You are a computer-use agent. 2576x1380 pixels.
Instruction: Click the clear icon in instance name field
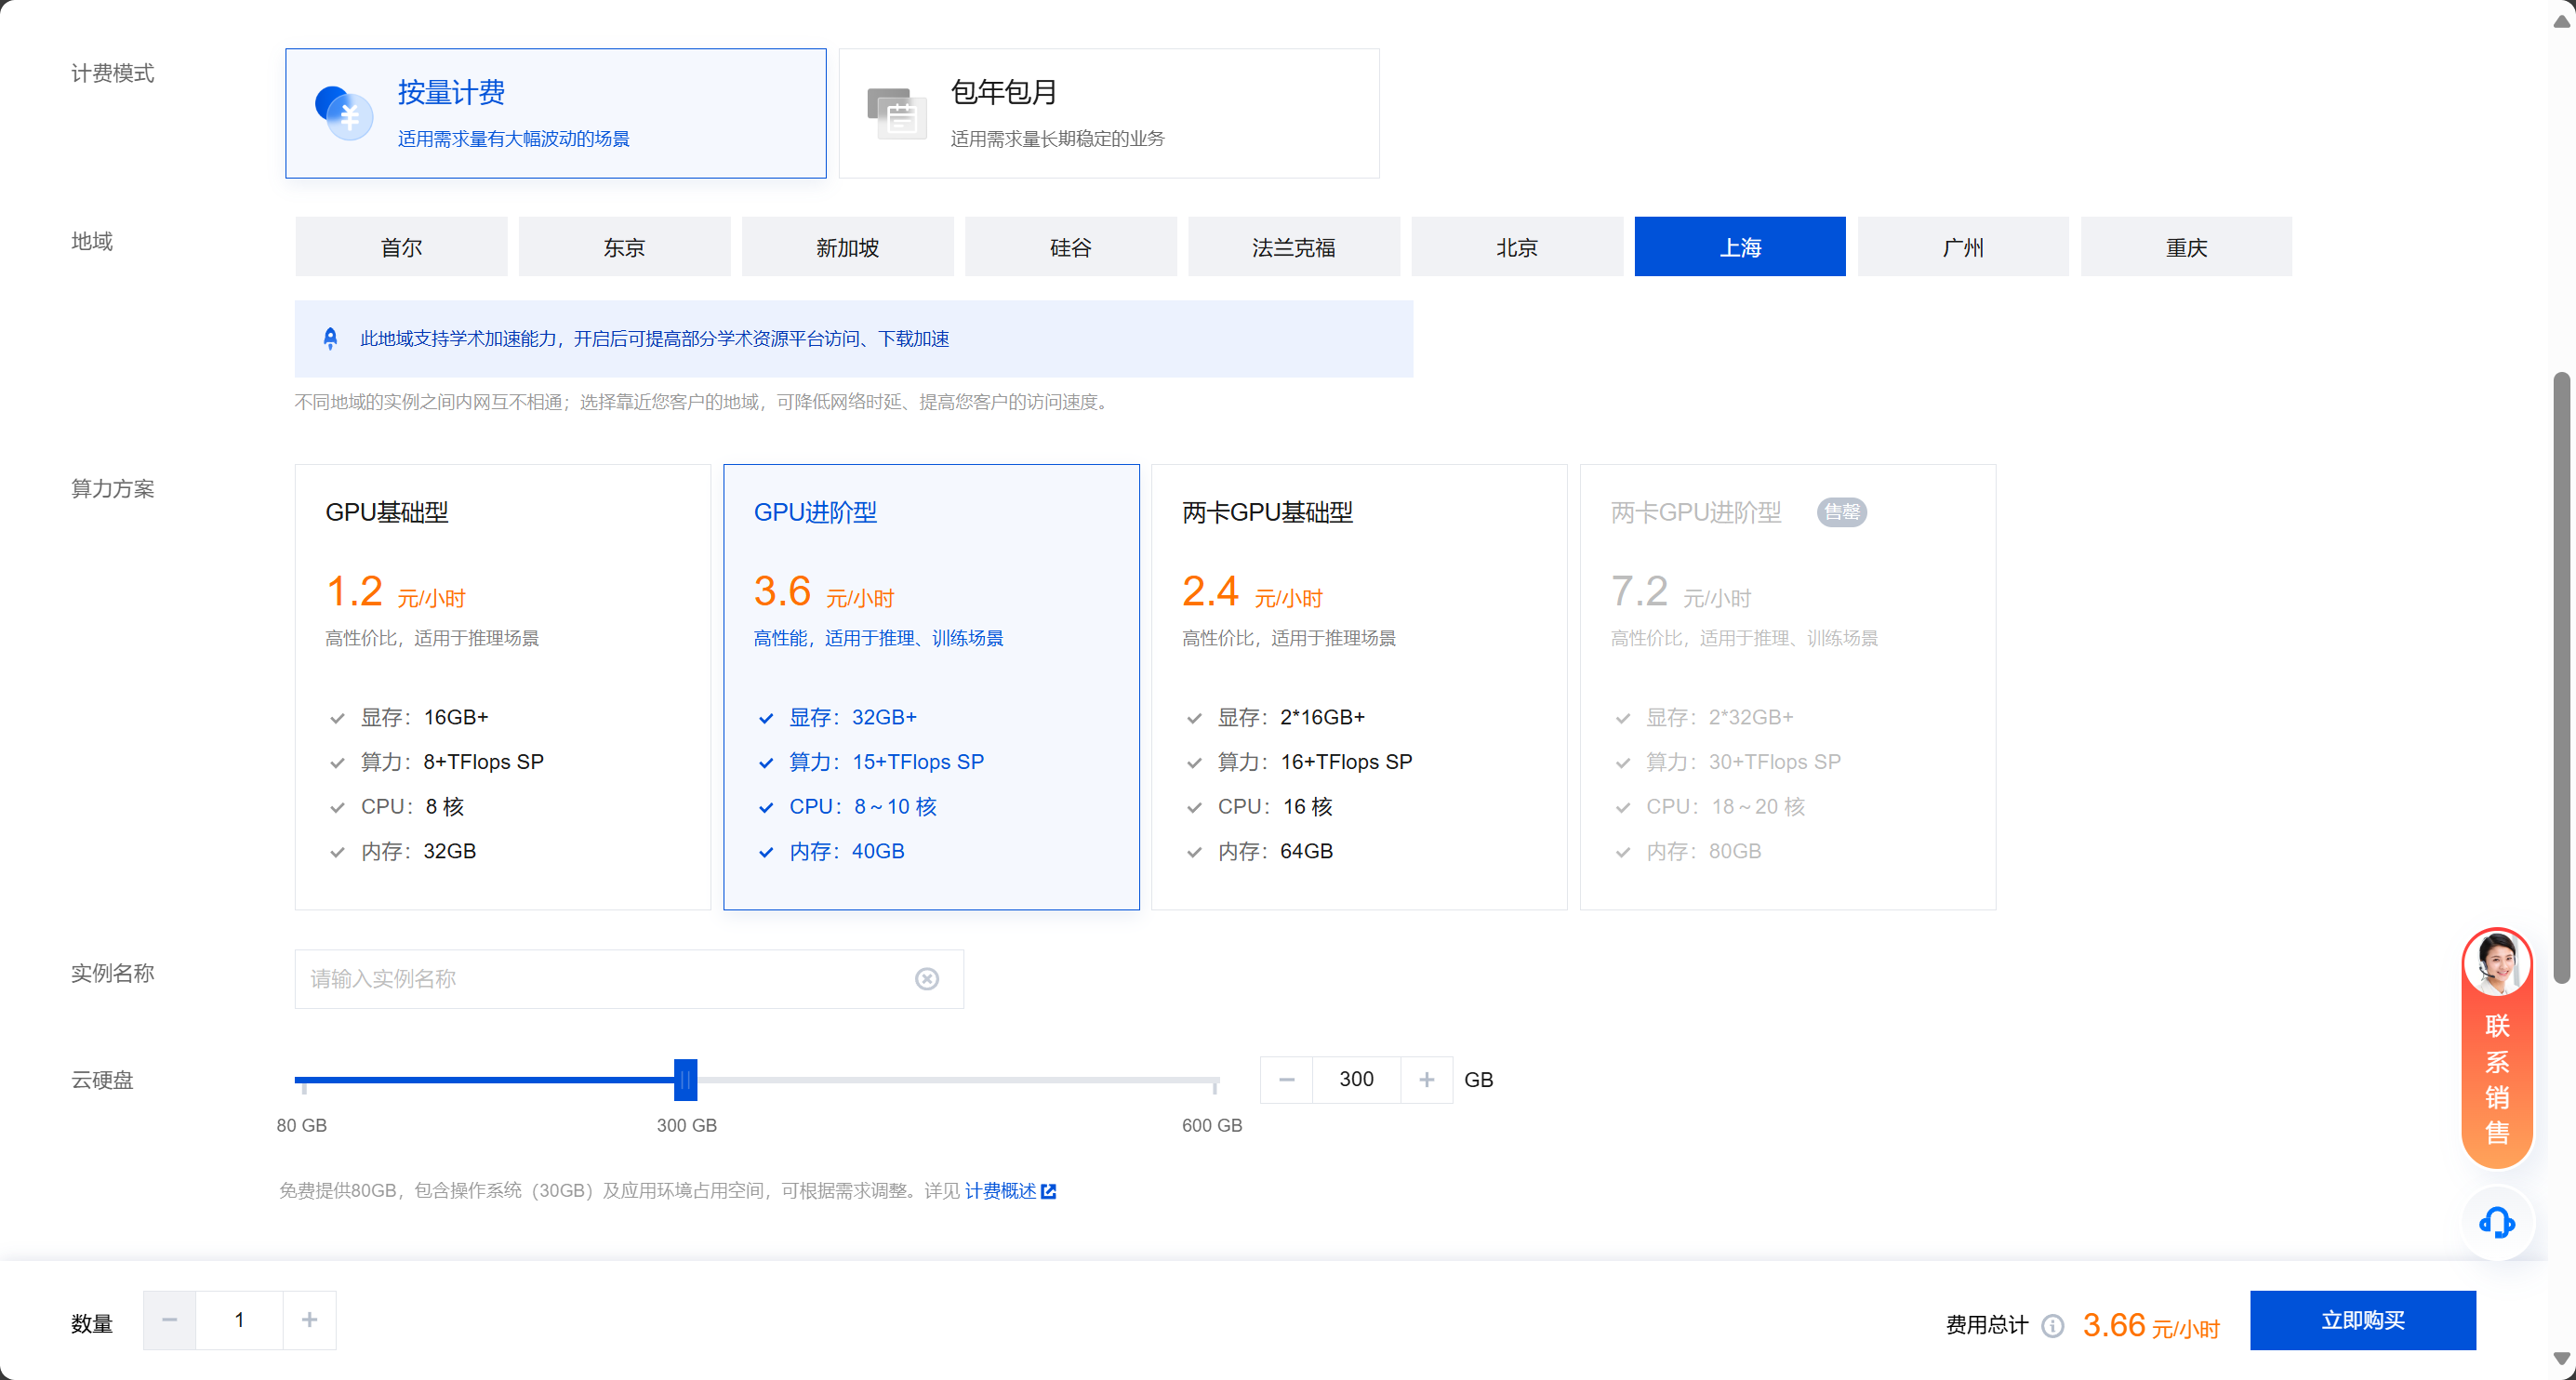point(926,978)
